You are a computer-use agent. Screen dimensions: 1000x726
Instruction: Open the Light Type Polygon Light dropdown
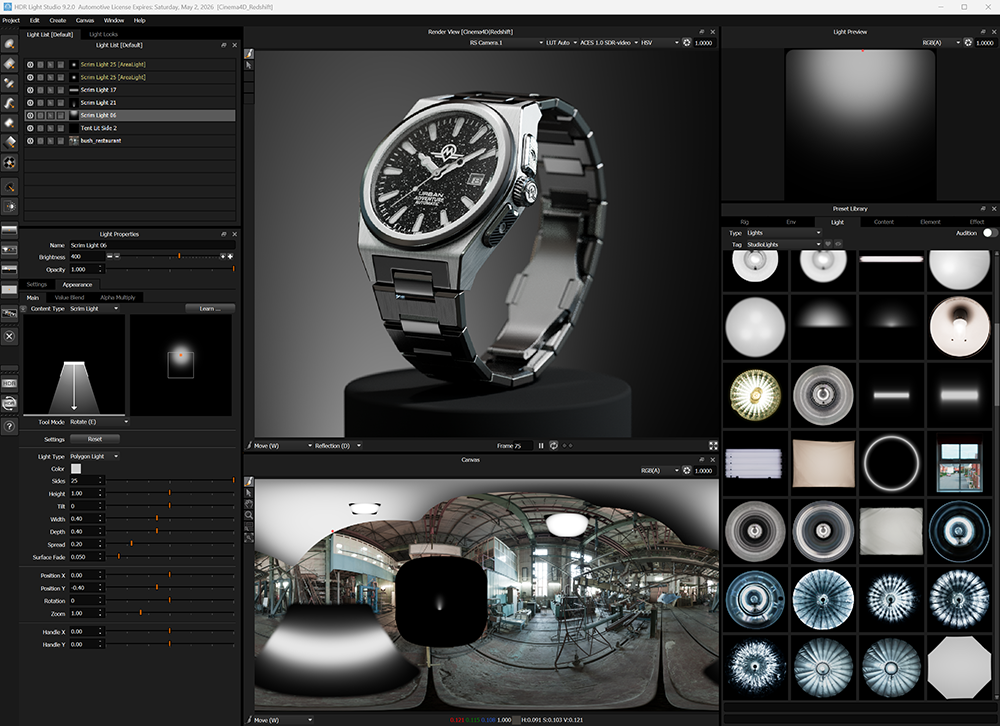pyautogui.click(x=94, y=456)
